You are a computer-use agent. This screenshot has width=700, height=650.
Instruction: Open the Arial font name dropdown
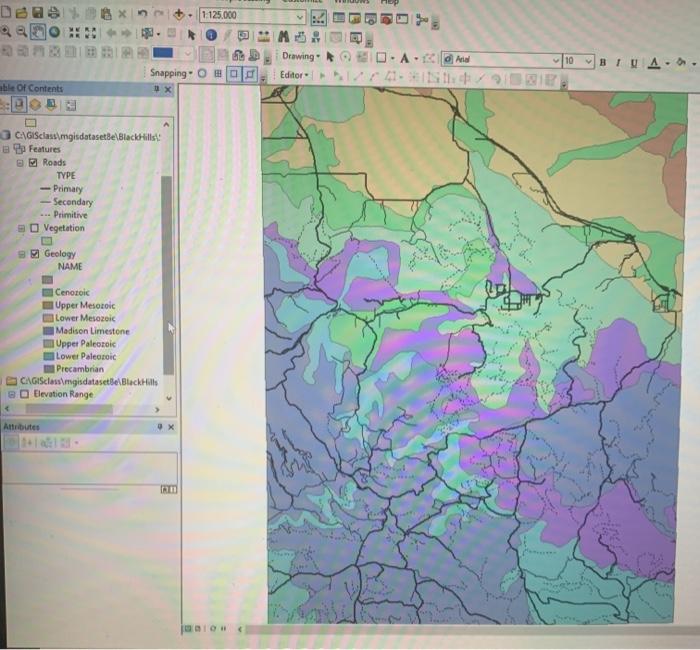[556, 60]
